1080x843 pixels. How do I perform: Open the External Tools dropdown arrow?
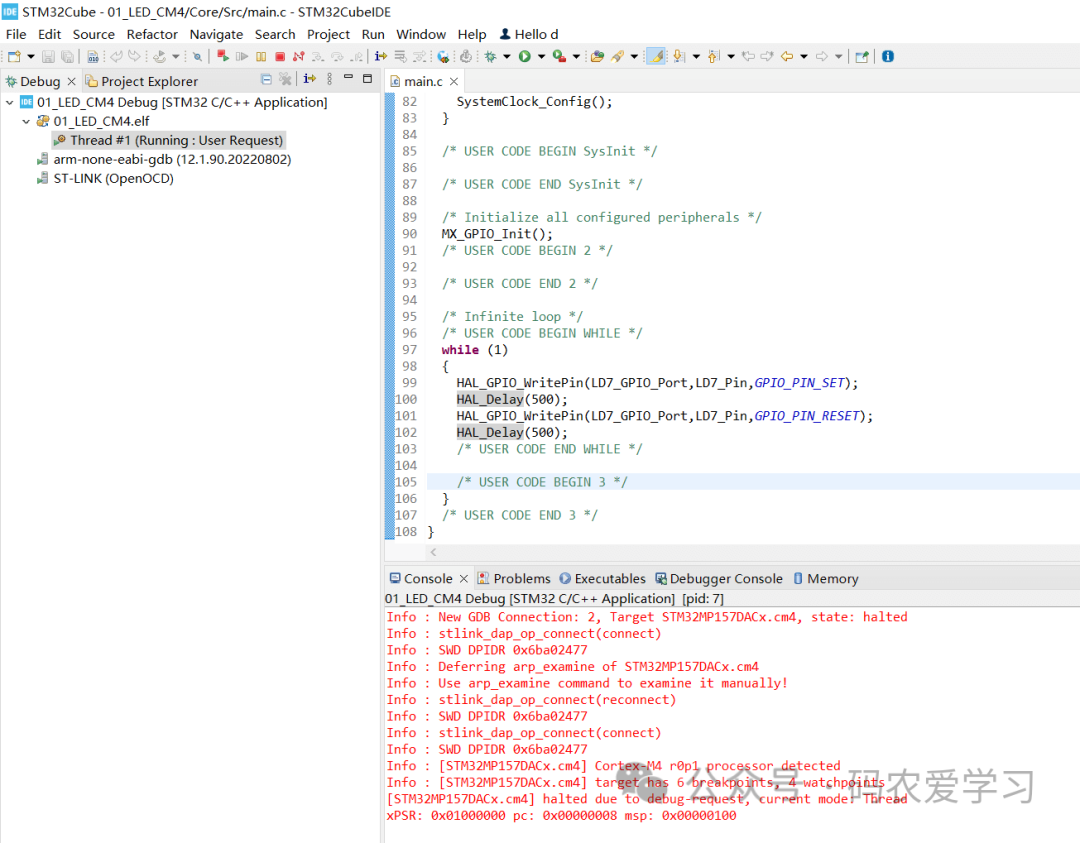(577, 56)
